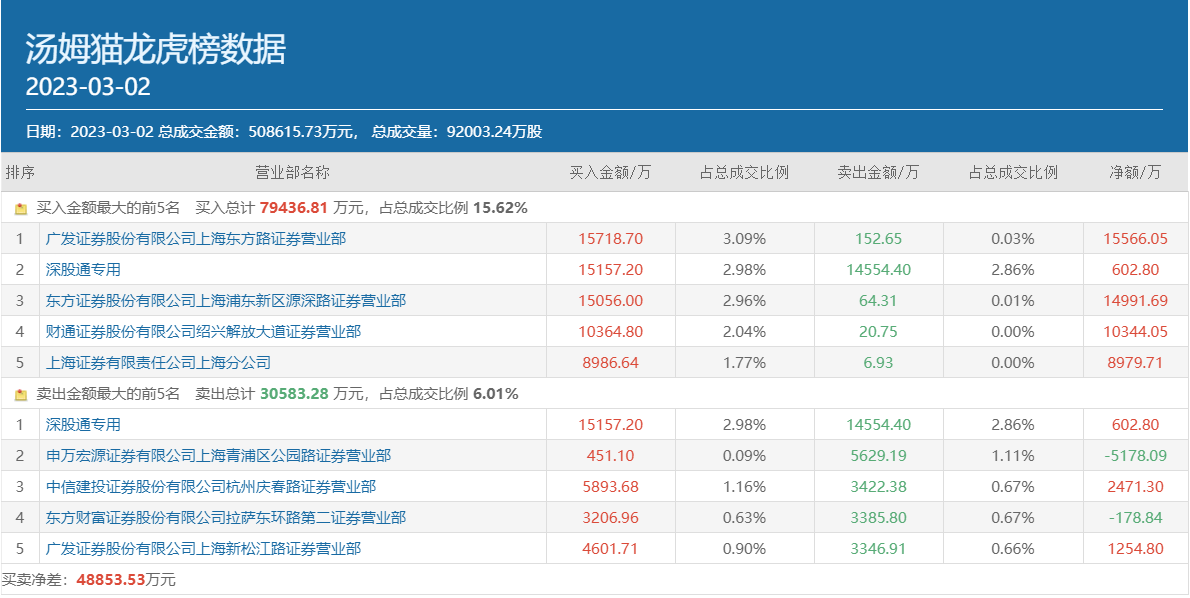
Task: Click the 排序 column header
Action: [x=20, y=173]
